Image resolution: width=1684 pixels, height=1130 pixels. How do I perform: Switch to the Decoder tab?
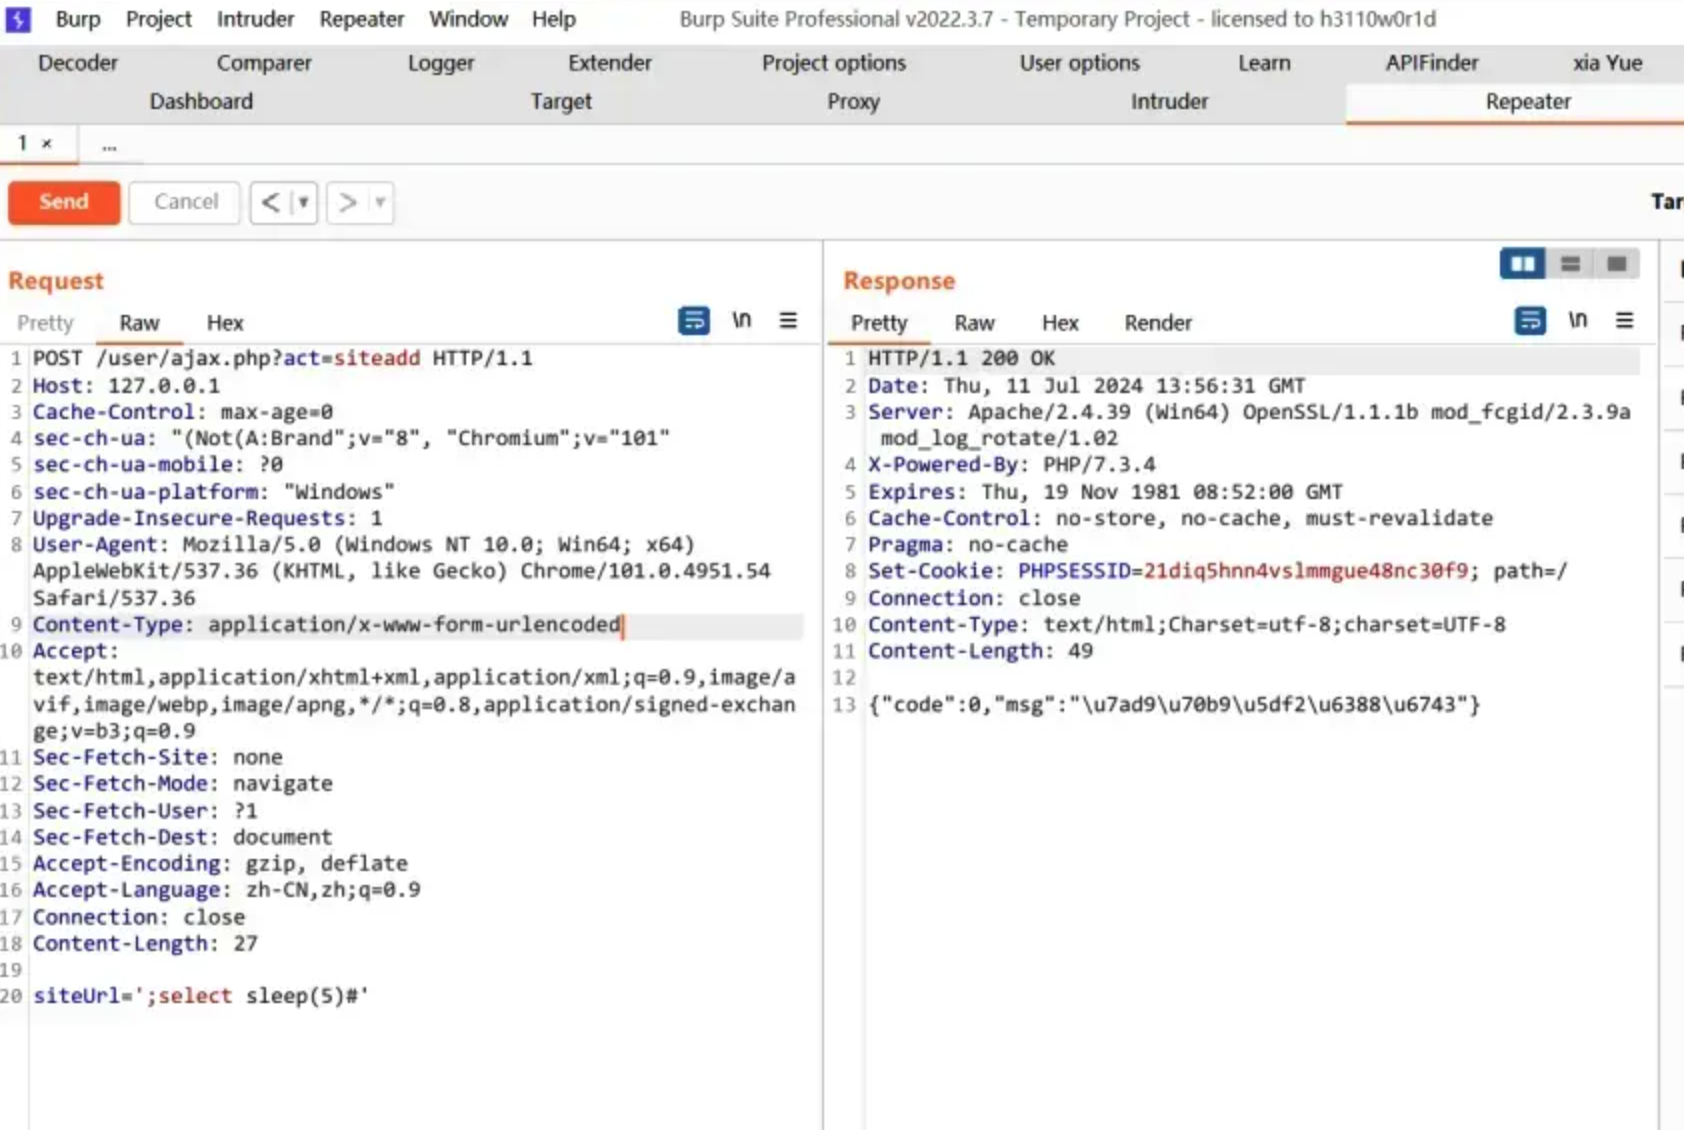(78, 63)
